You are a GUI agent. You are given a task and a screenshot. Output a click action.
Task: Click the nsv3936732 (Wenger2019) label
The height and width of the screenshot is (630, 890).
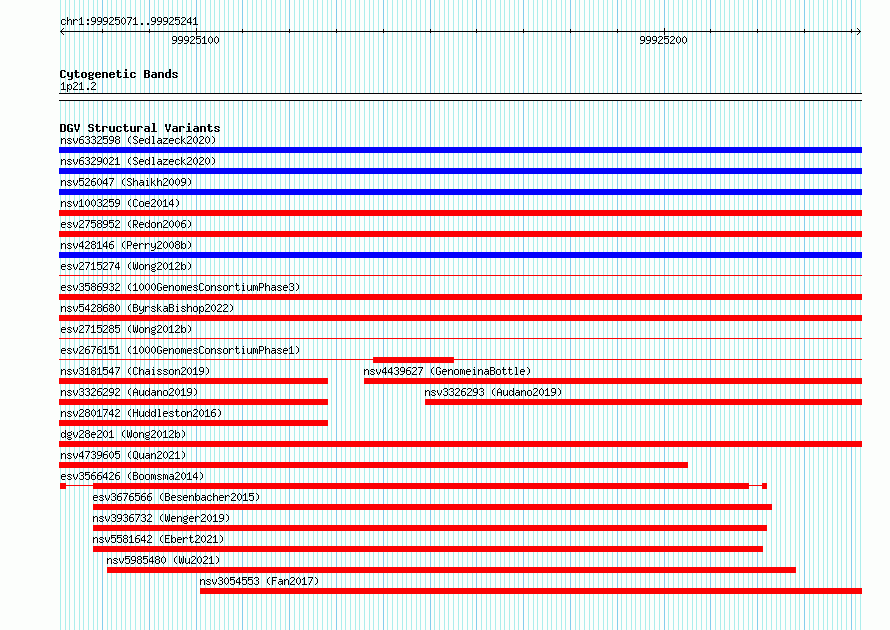[161, 518]
